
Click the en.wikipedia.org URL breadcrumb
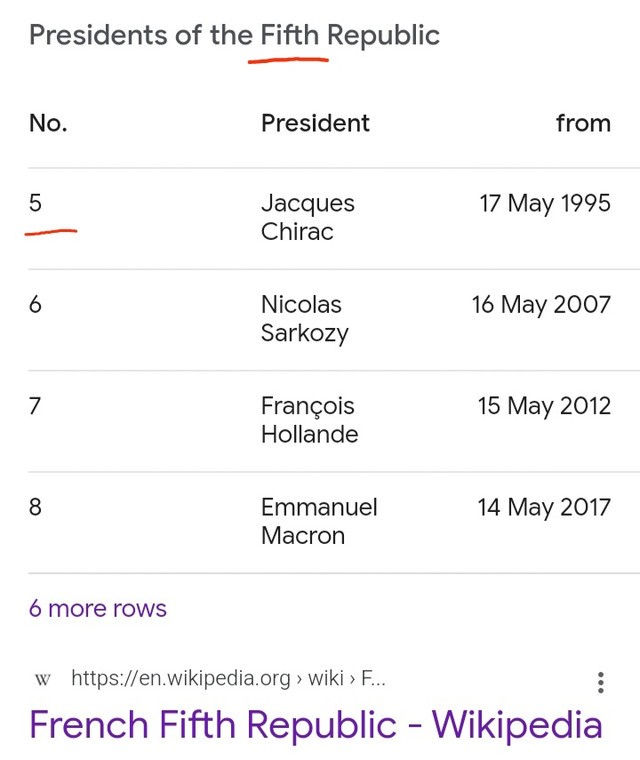[x=228, y=678]
